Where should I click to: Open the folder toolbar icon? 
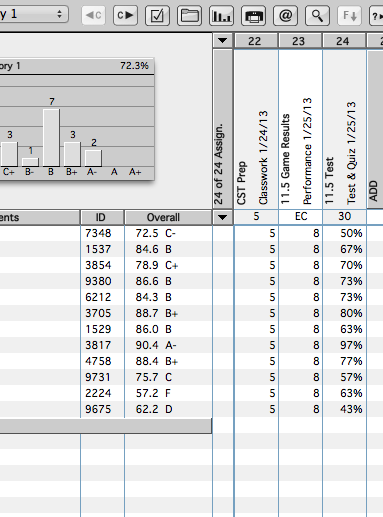tap(189, 15)
